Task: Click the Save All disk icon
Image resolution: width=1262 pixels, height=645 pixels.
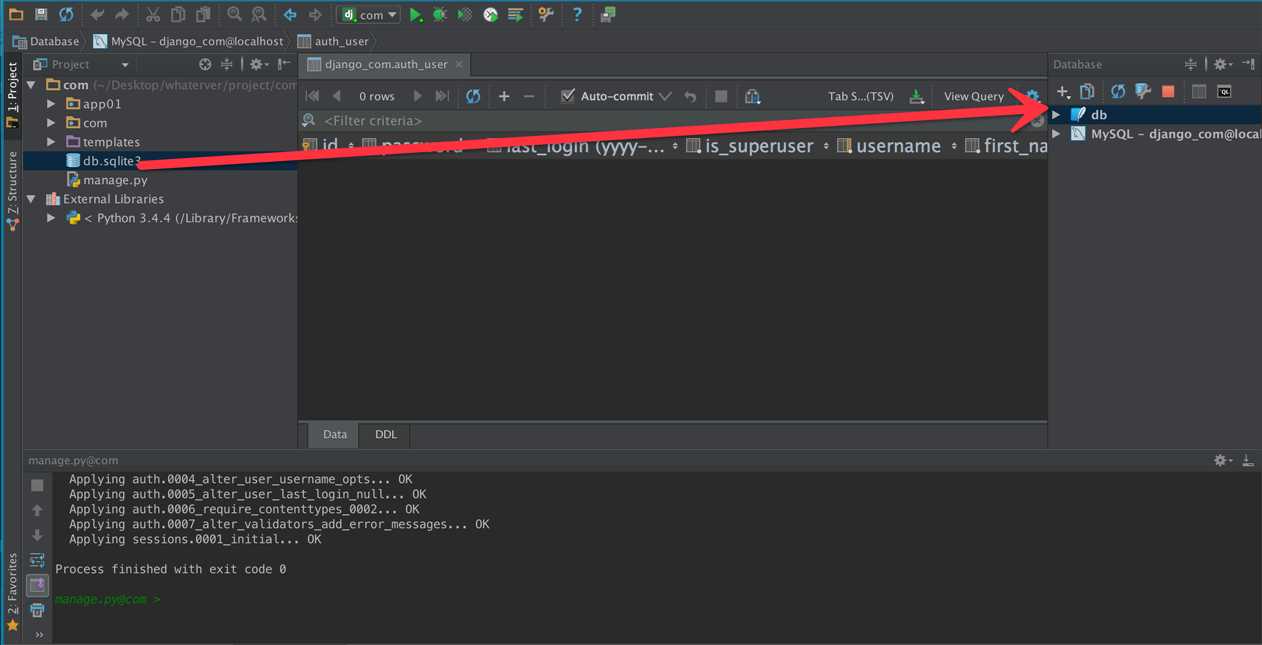Action: (41, 15)
